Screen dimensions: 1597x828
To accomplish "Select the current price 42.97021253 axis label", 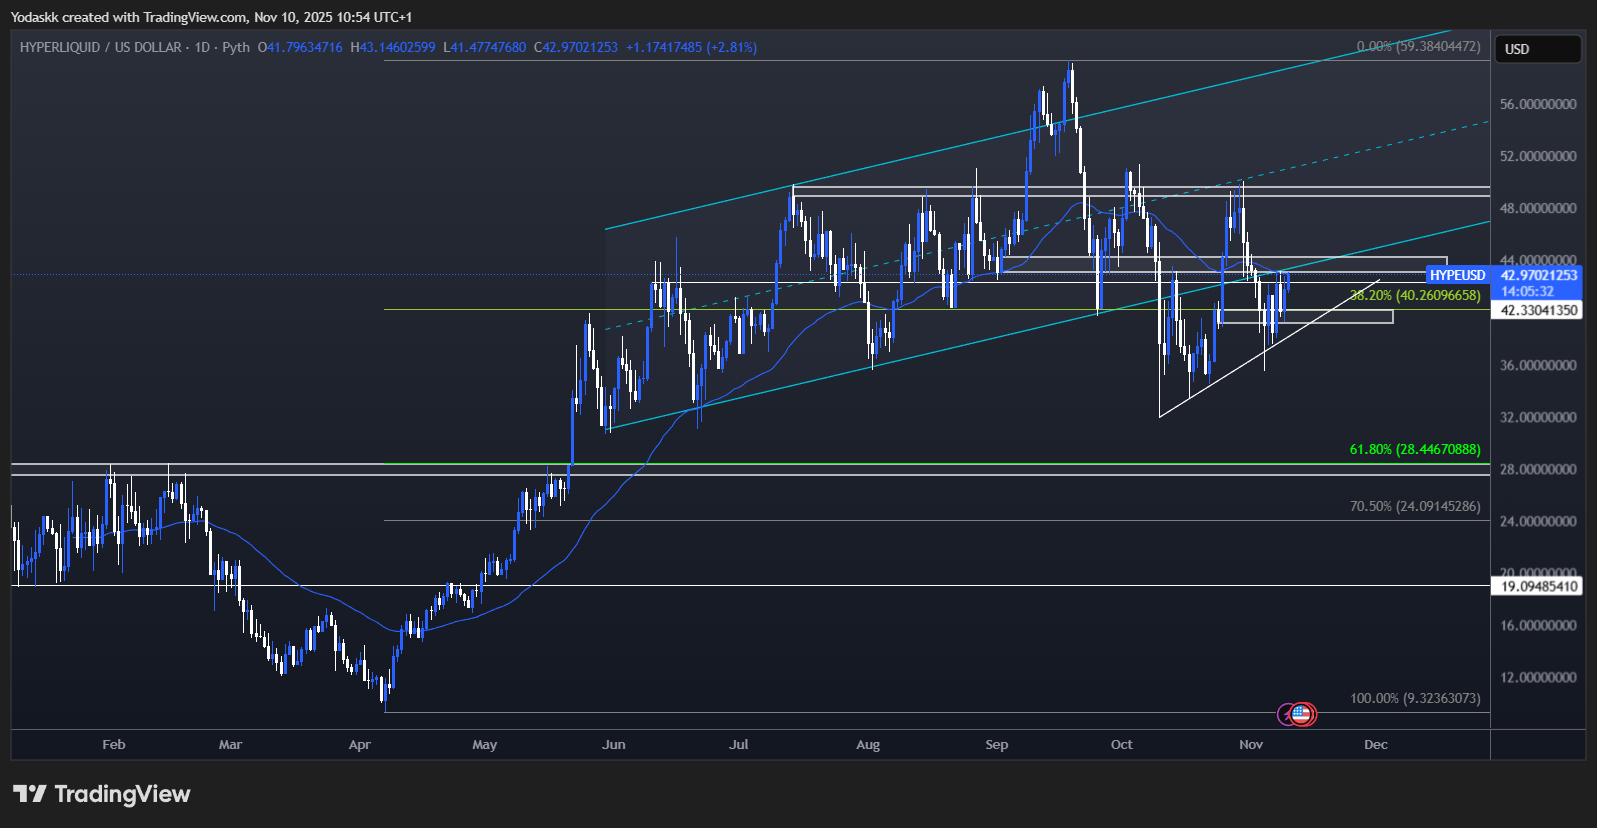I will click(1538, 275).
